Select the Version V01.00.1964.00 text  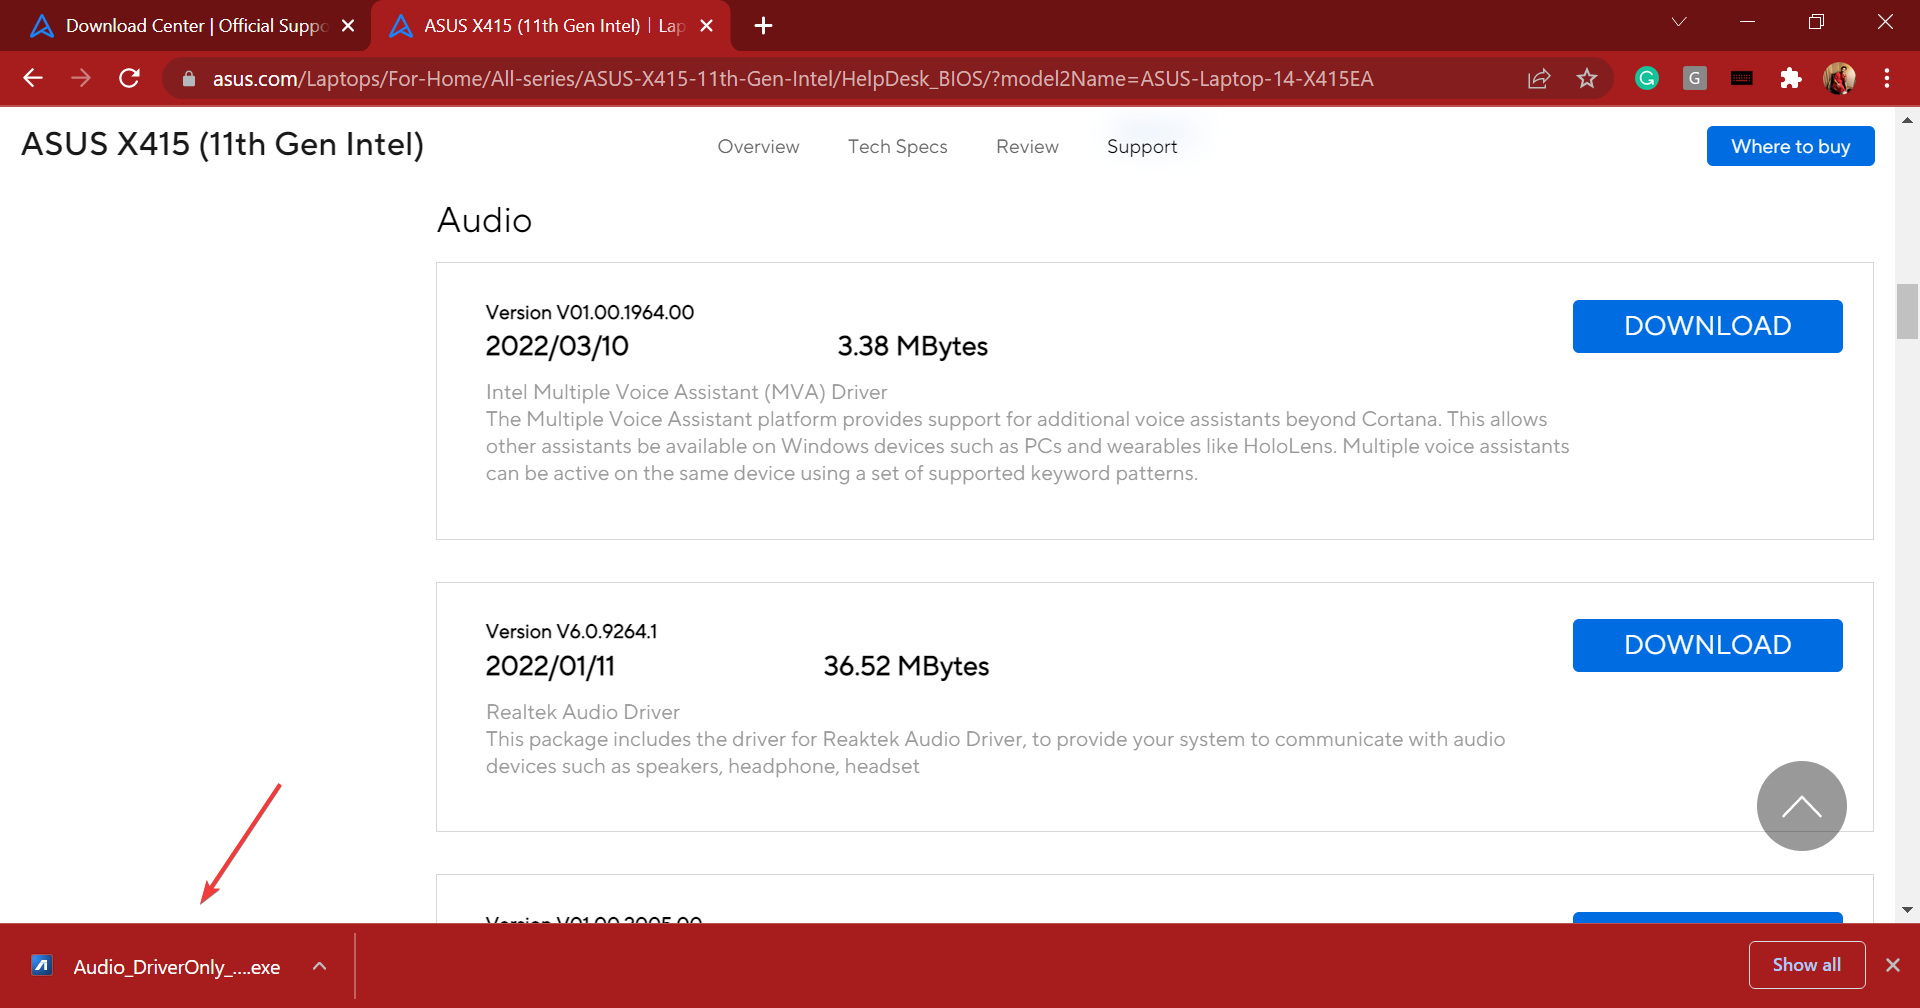[x=590, y=312]
